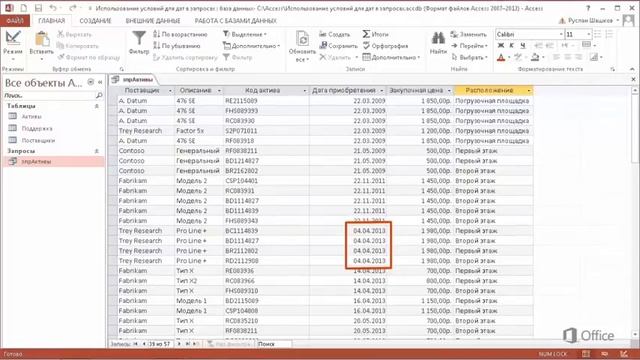Click the current record number field
The height and width of the screenshot is (360, 640).
click(x=160, y=344)
